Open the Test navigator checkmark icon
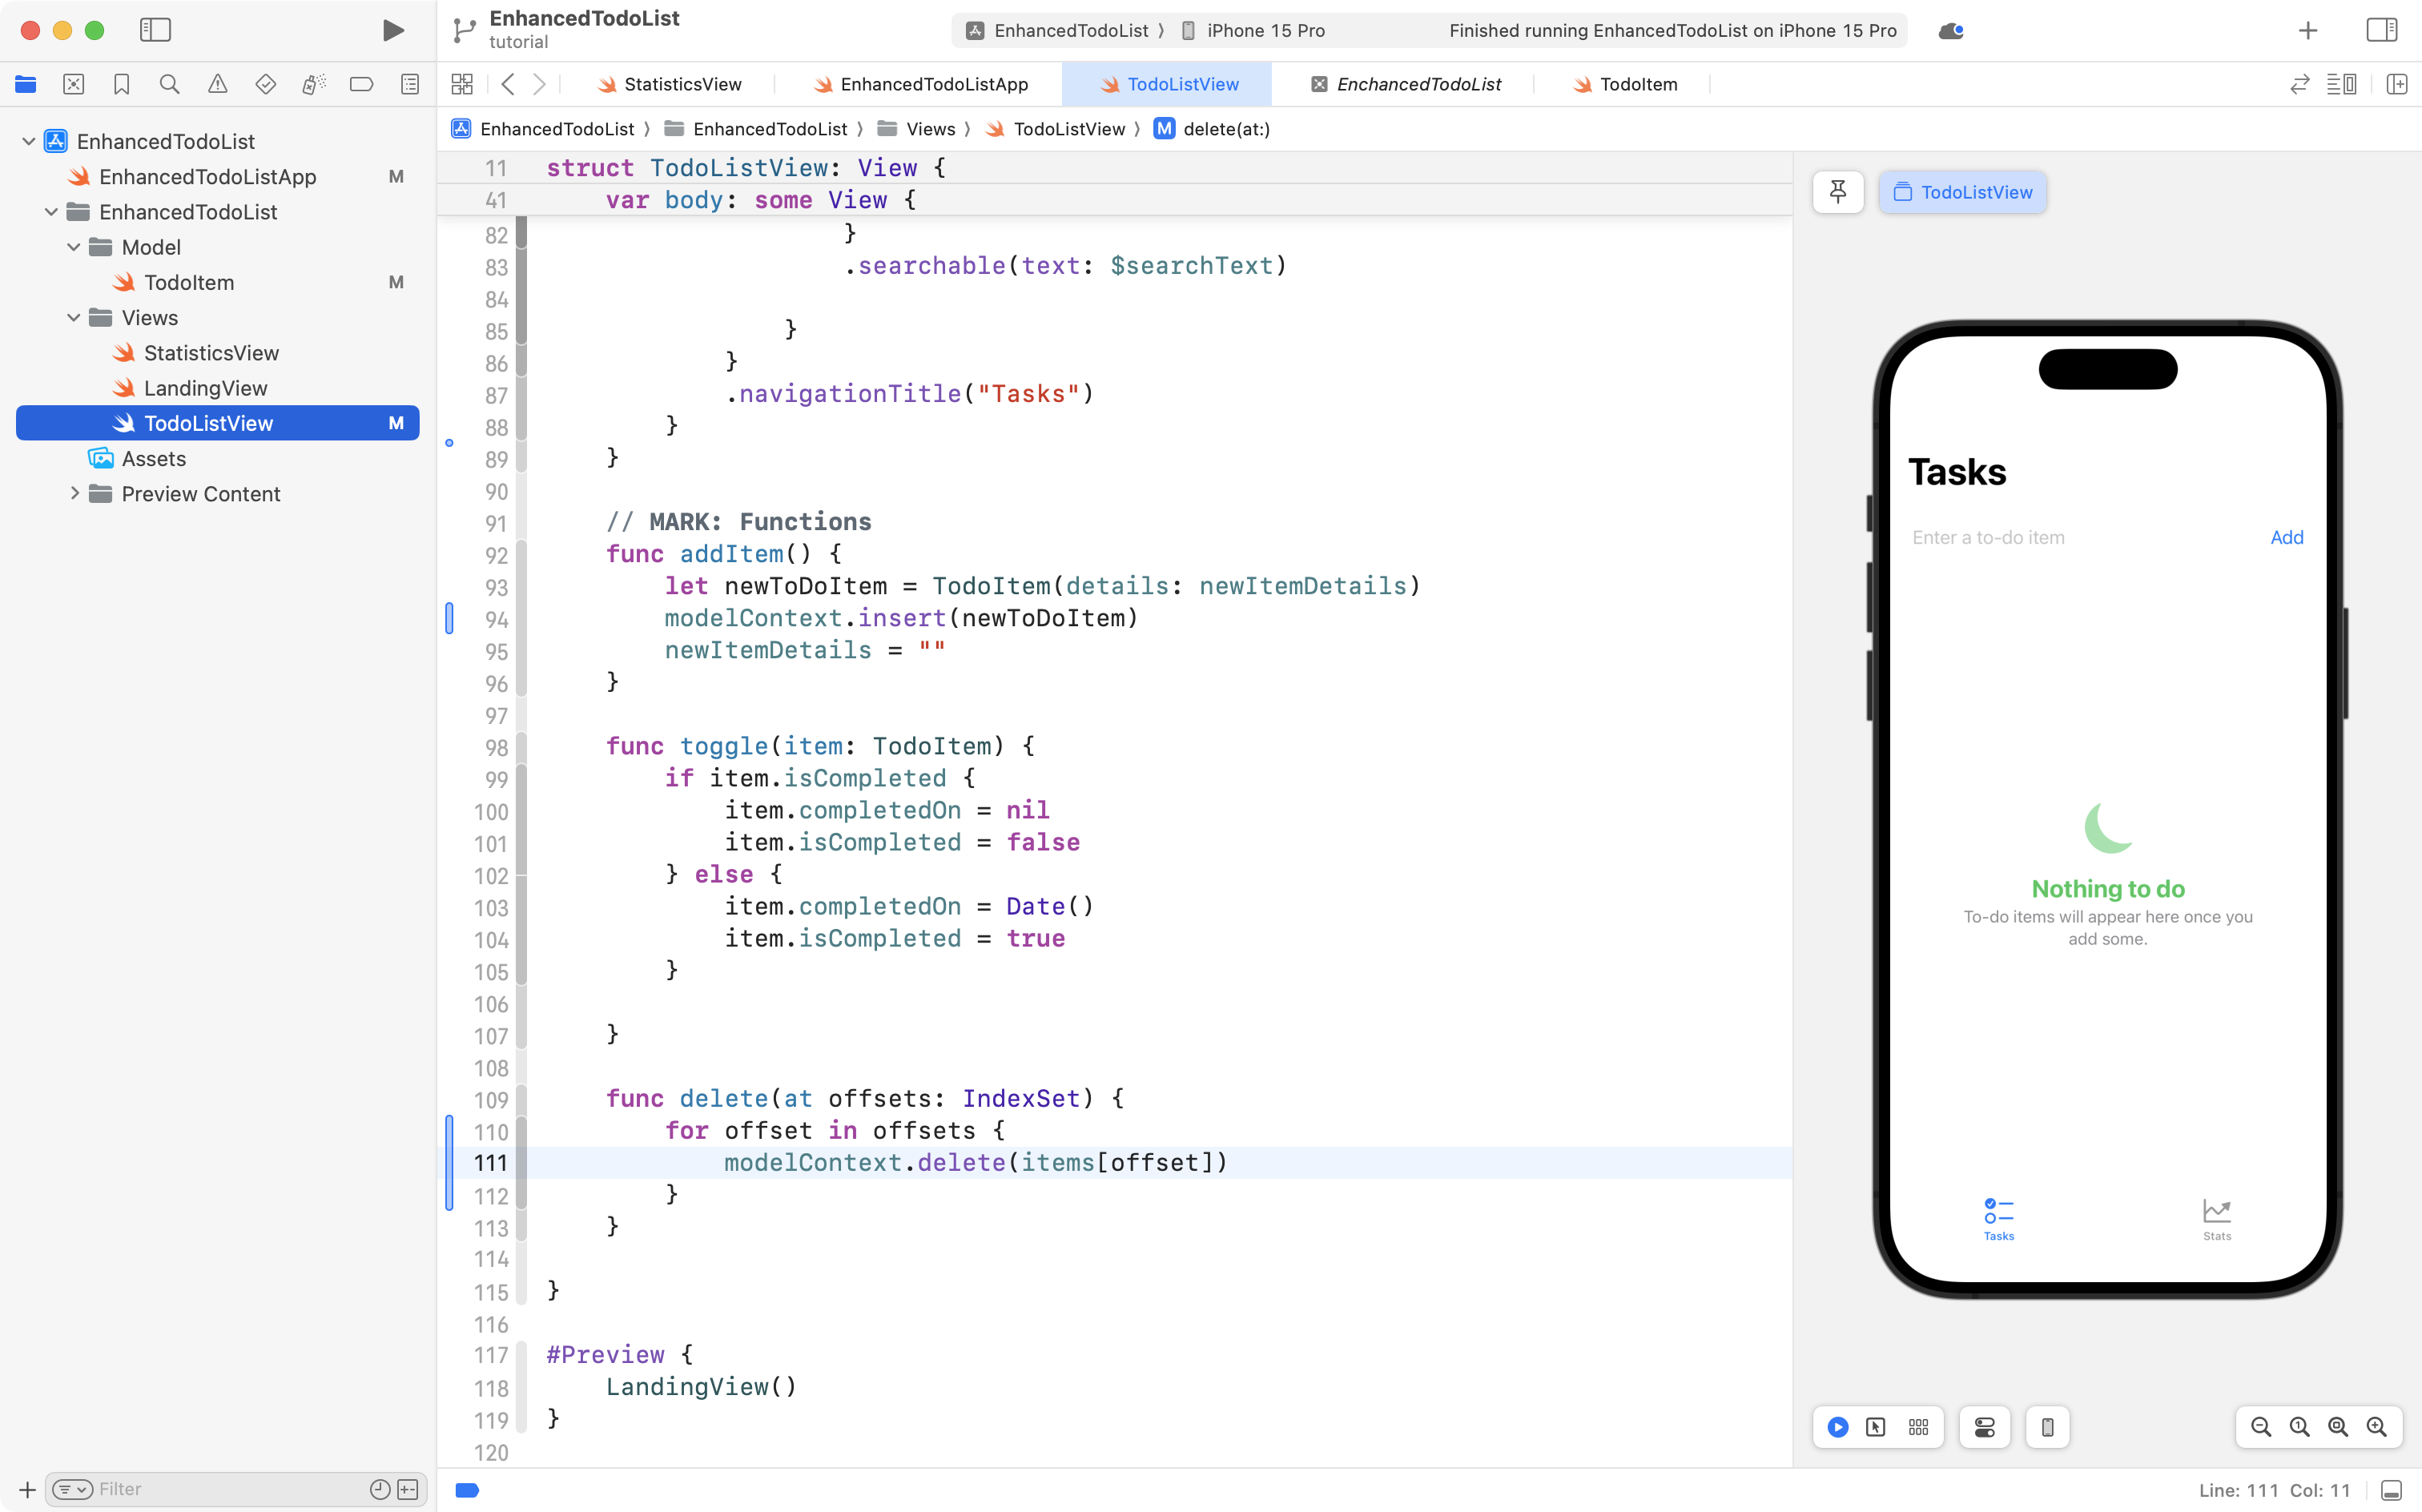 tap(266, 84)
